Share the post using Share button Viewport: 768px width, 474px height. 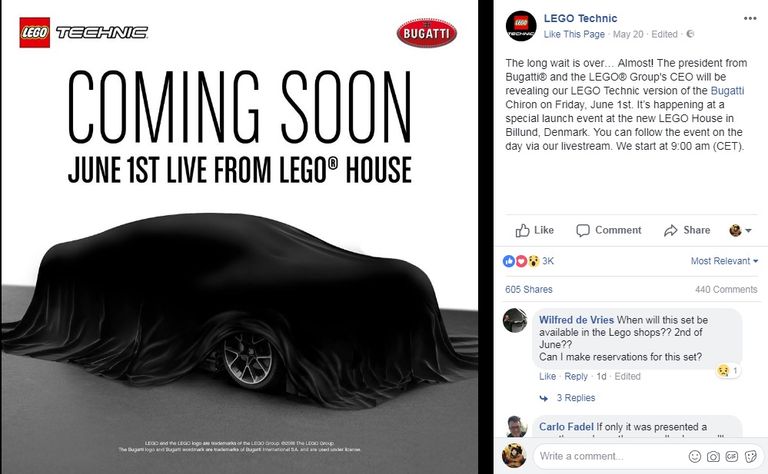tap(687, 230)
